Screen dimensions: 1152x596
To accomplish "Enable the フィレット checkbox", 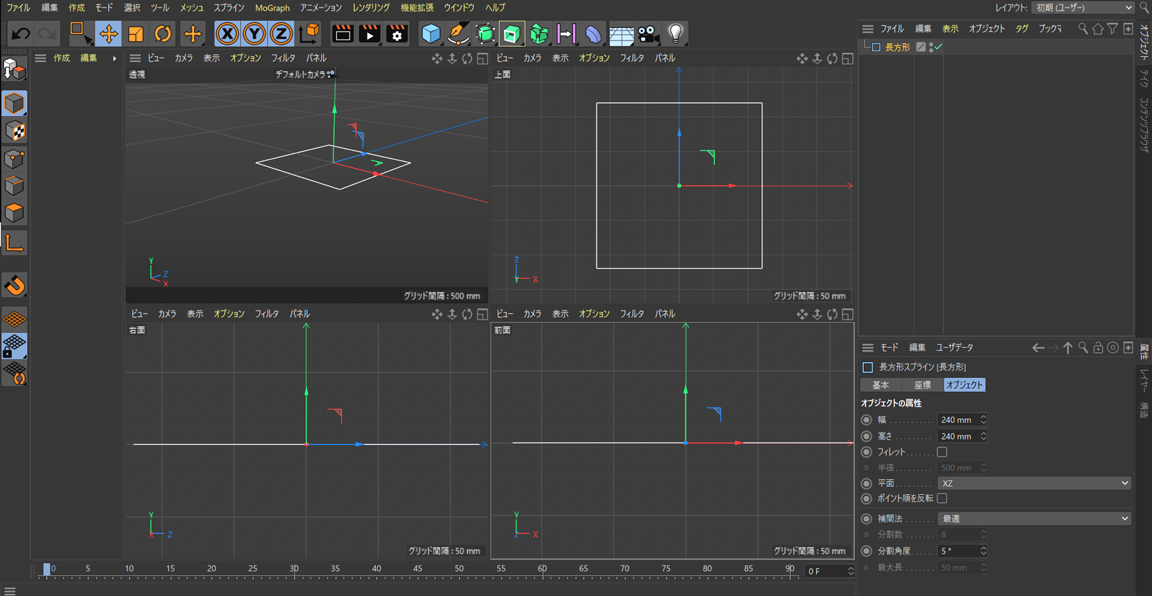I will 942,452.
